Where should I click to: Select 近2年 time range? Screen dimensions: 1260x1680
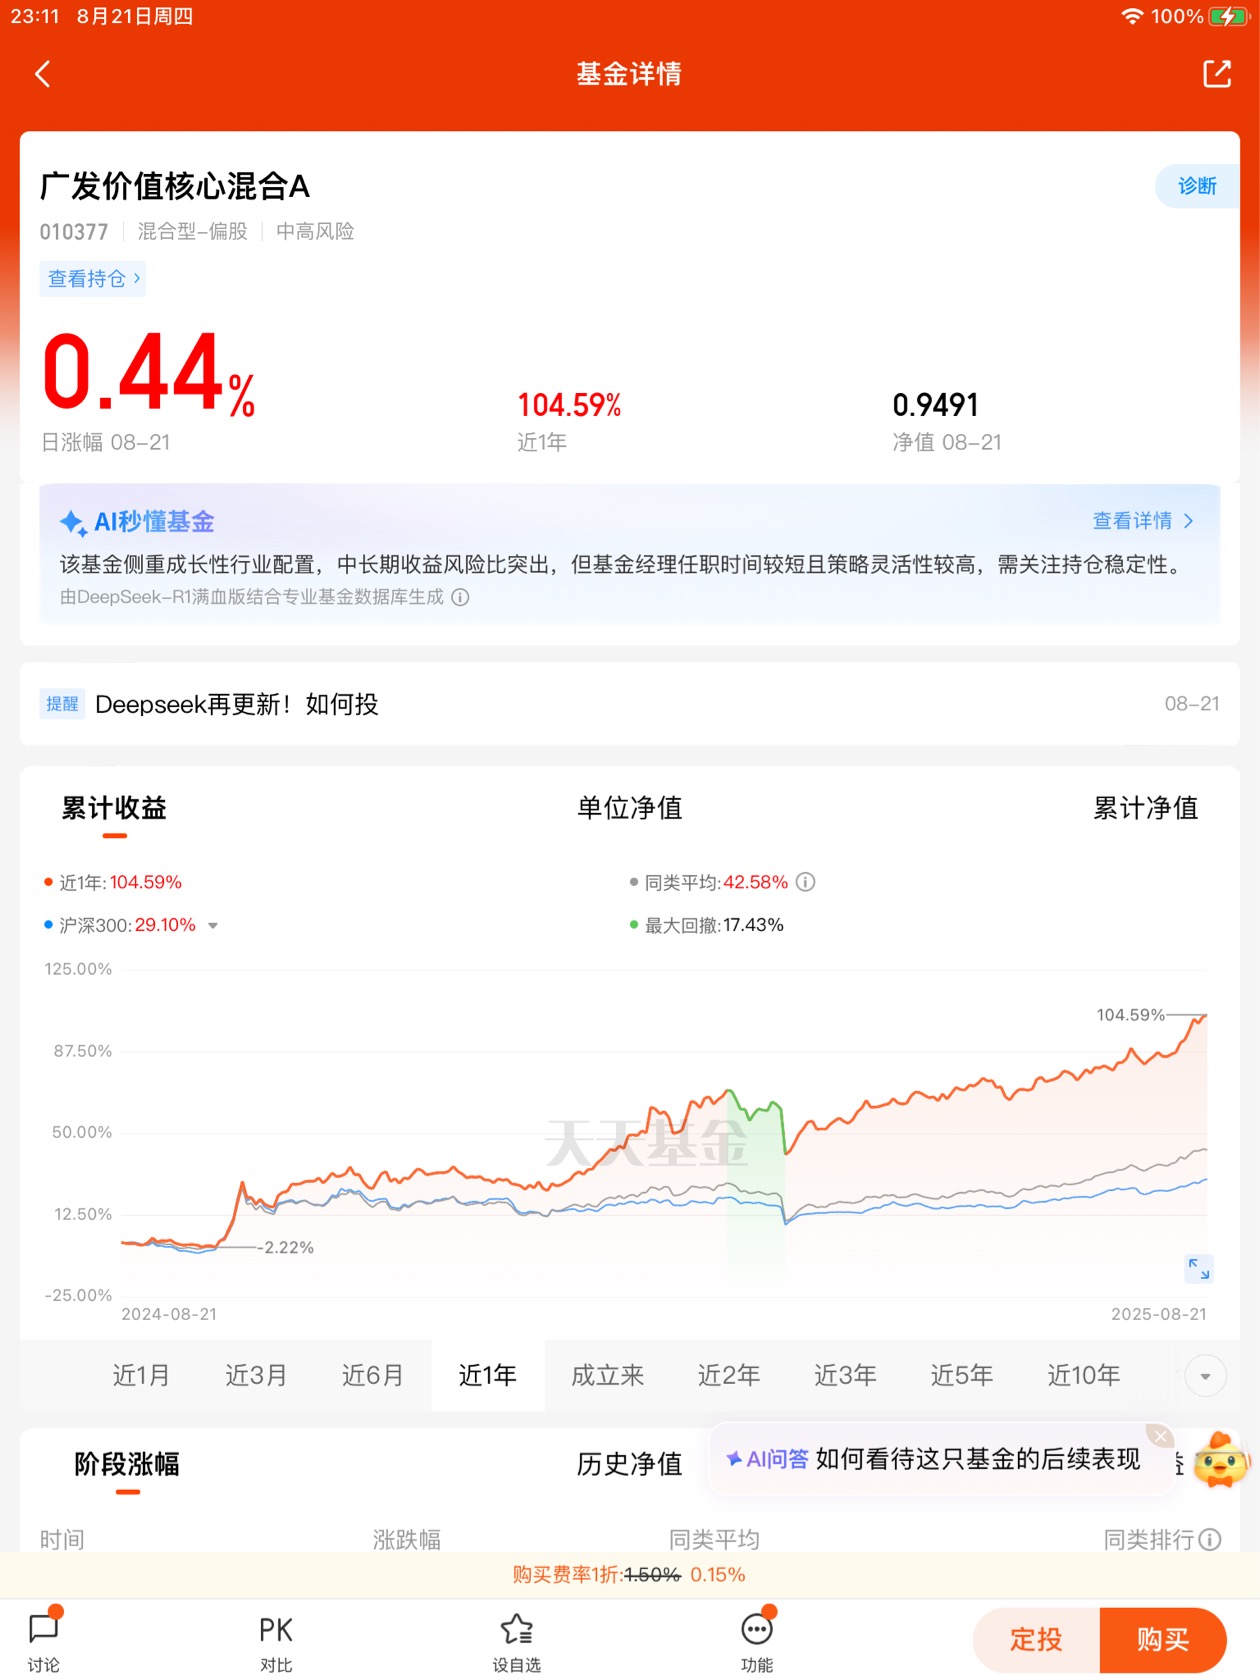click(729, 1376)
